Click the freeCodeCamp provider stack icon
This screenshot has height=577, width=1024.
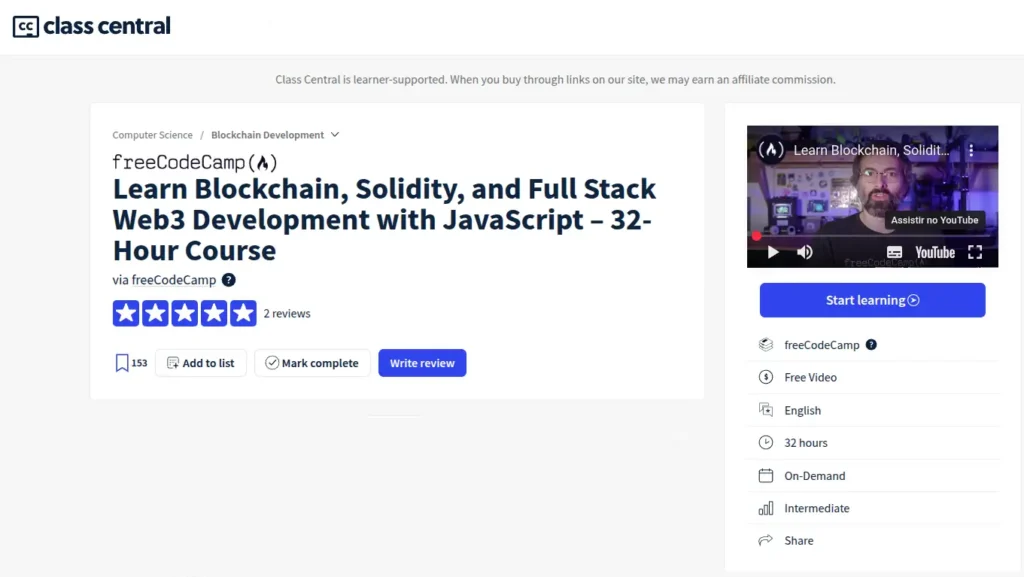click(x=765, y=344)
